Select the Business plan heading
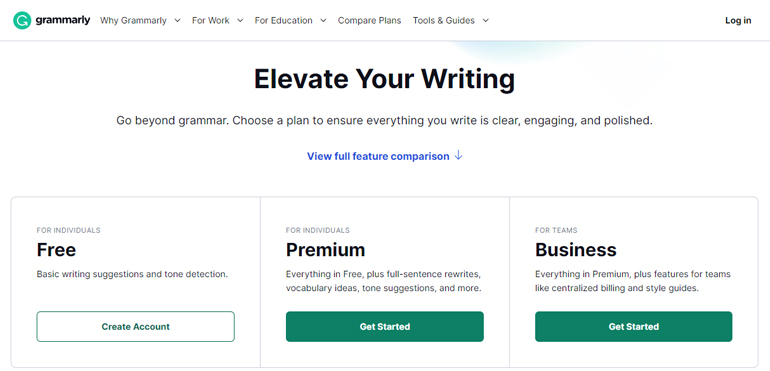Screen dimensions: 770x371 pyautogui.click(x=576, y=250)
